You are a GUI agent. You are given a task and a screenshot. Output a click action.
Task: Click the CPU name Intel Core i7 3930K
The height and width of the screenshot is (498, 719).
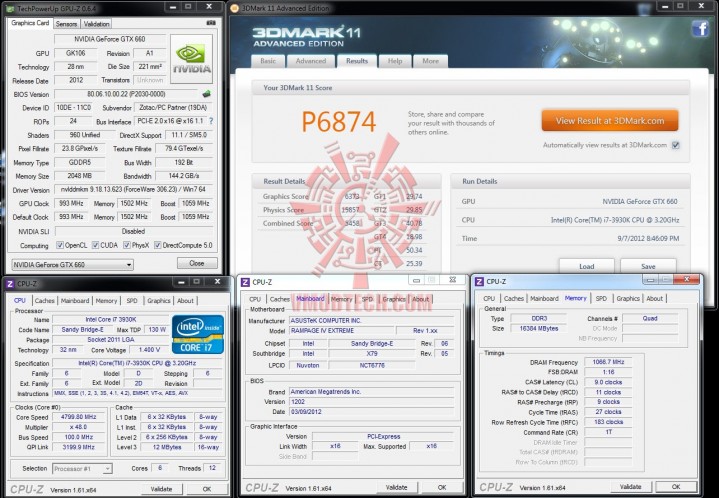(111, 320)
